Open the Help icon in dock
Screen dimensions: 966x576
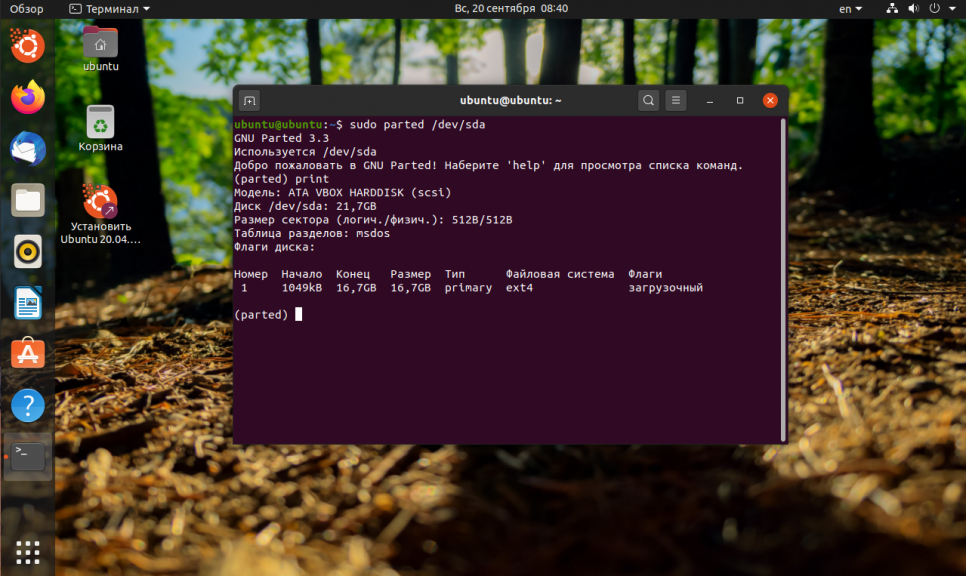click(28, 405)
